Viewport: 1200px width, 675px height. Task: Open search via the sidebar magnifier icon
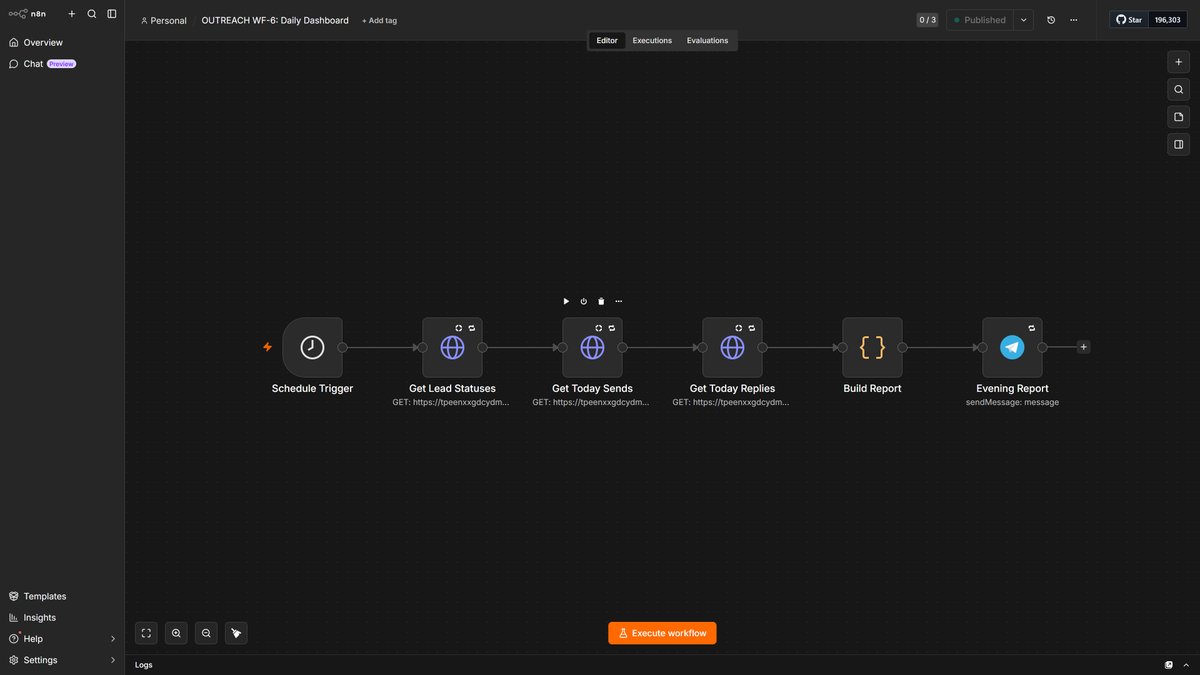(x=92, y=14)
